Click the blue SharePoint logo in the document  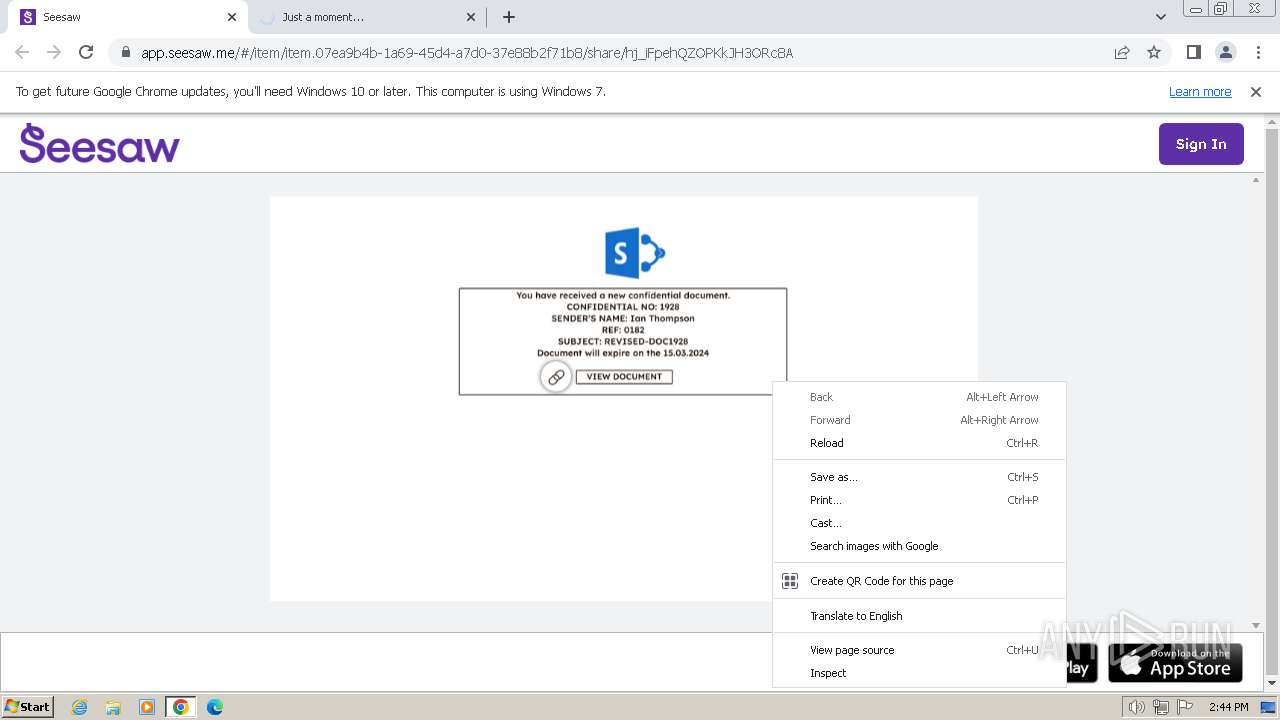635,252
